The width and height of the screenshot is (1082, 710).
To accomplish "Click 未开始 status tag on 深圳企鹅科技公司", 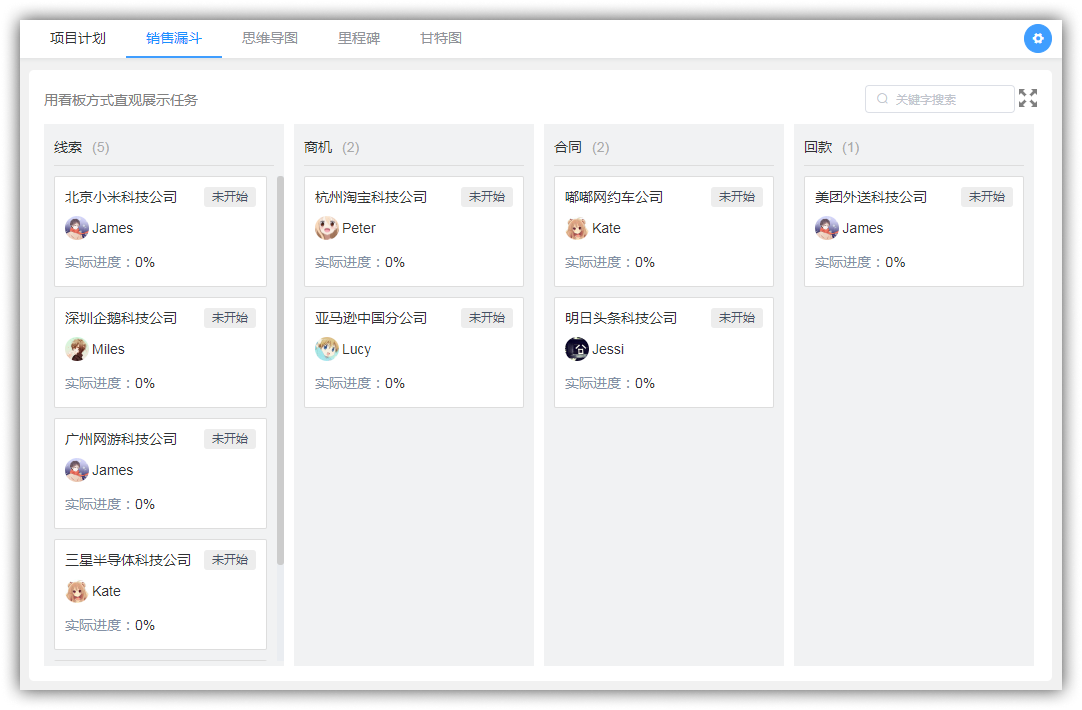I will click(x=230, y=318).
